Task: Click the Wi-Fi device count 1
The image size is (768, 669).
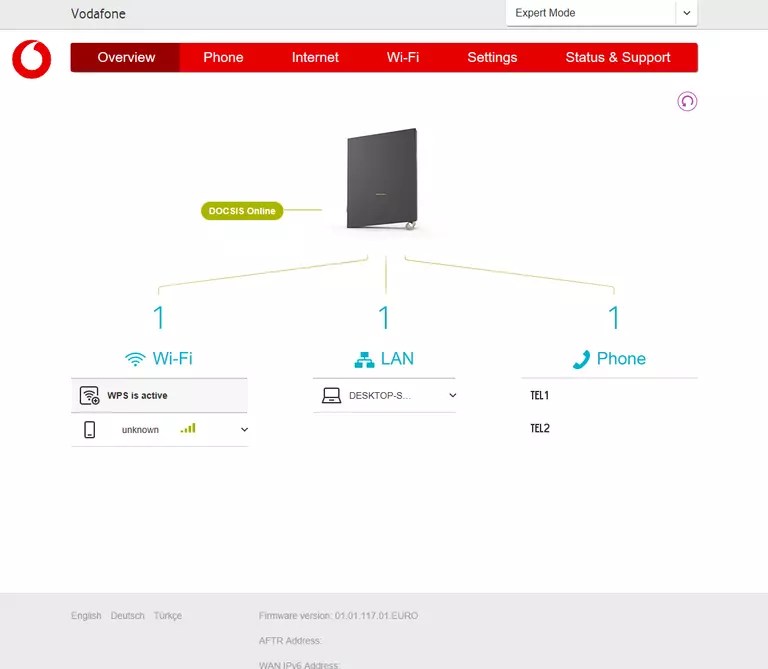Action: 158,317
